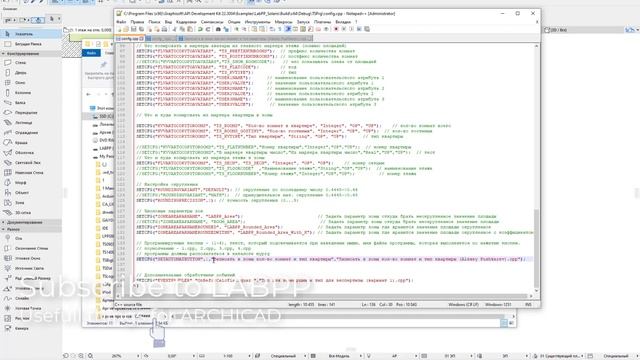Select the Сплайн (Spline) tool
Image resolution: width=640 pixels, height=360 pixels.
(31, 298)
